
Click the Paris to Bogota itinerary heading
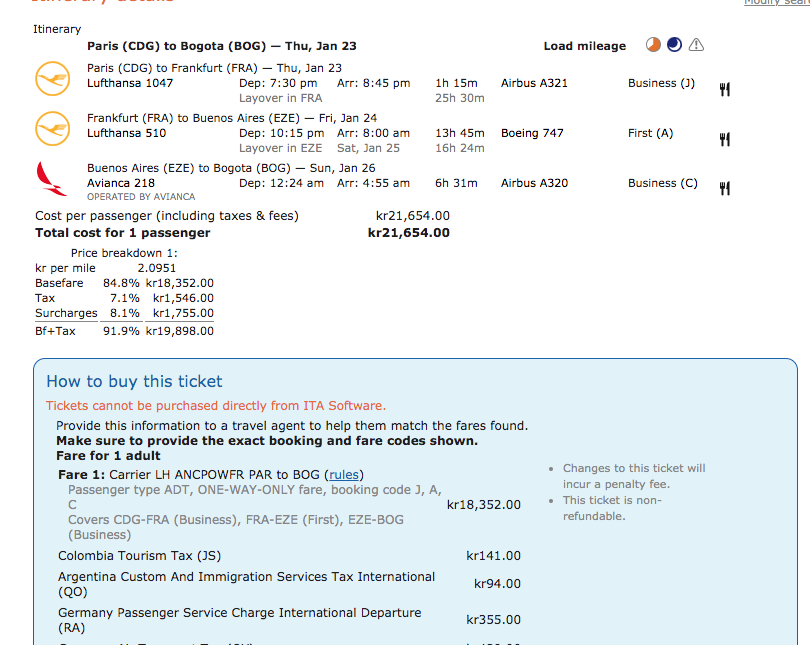(222, 46)
